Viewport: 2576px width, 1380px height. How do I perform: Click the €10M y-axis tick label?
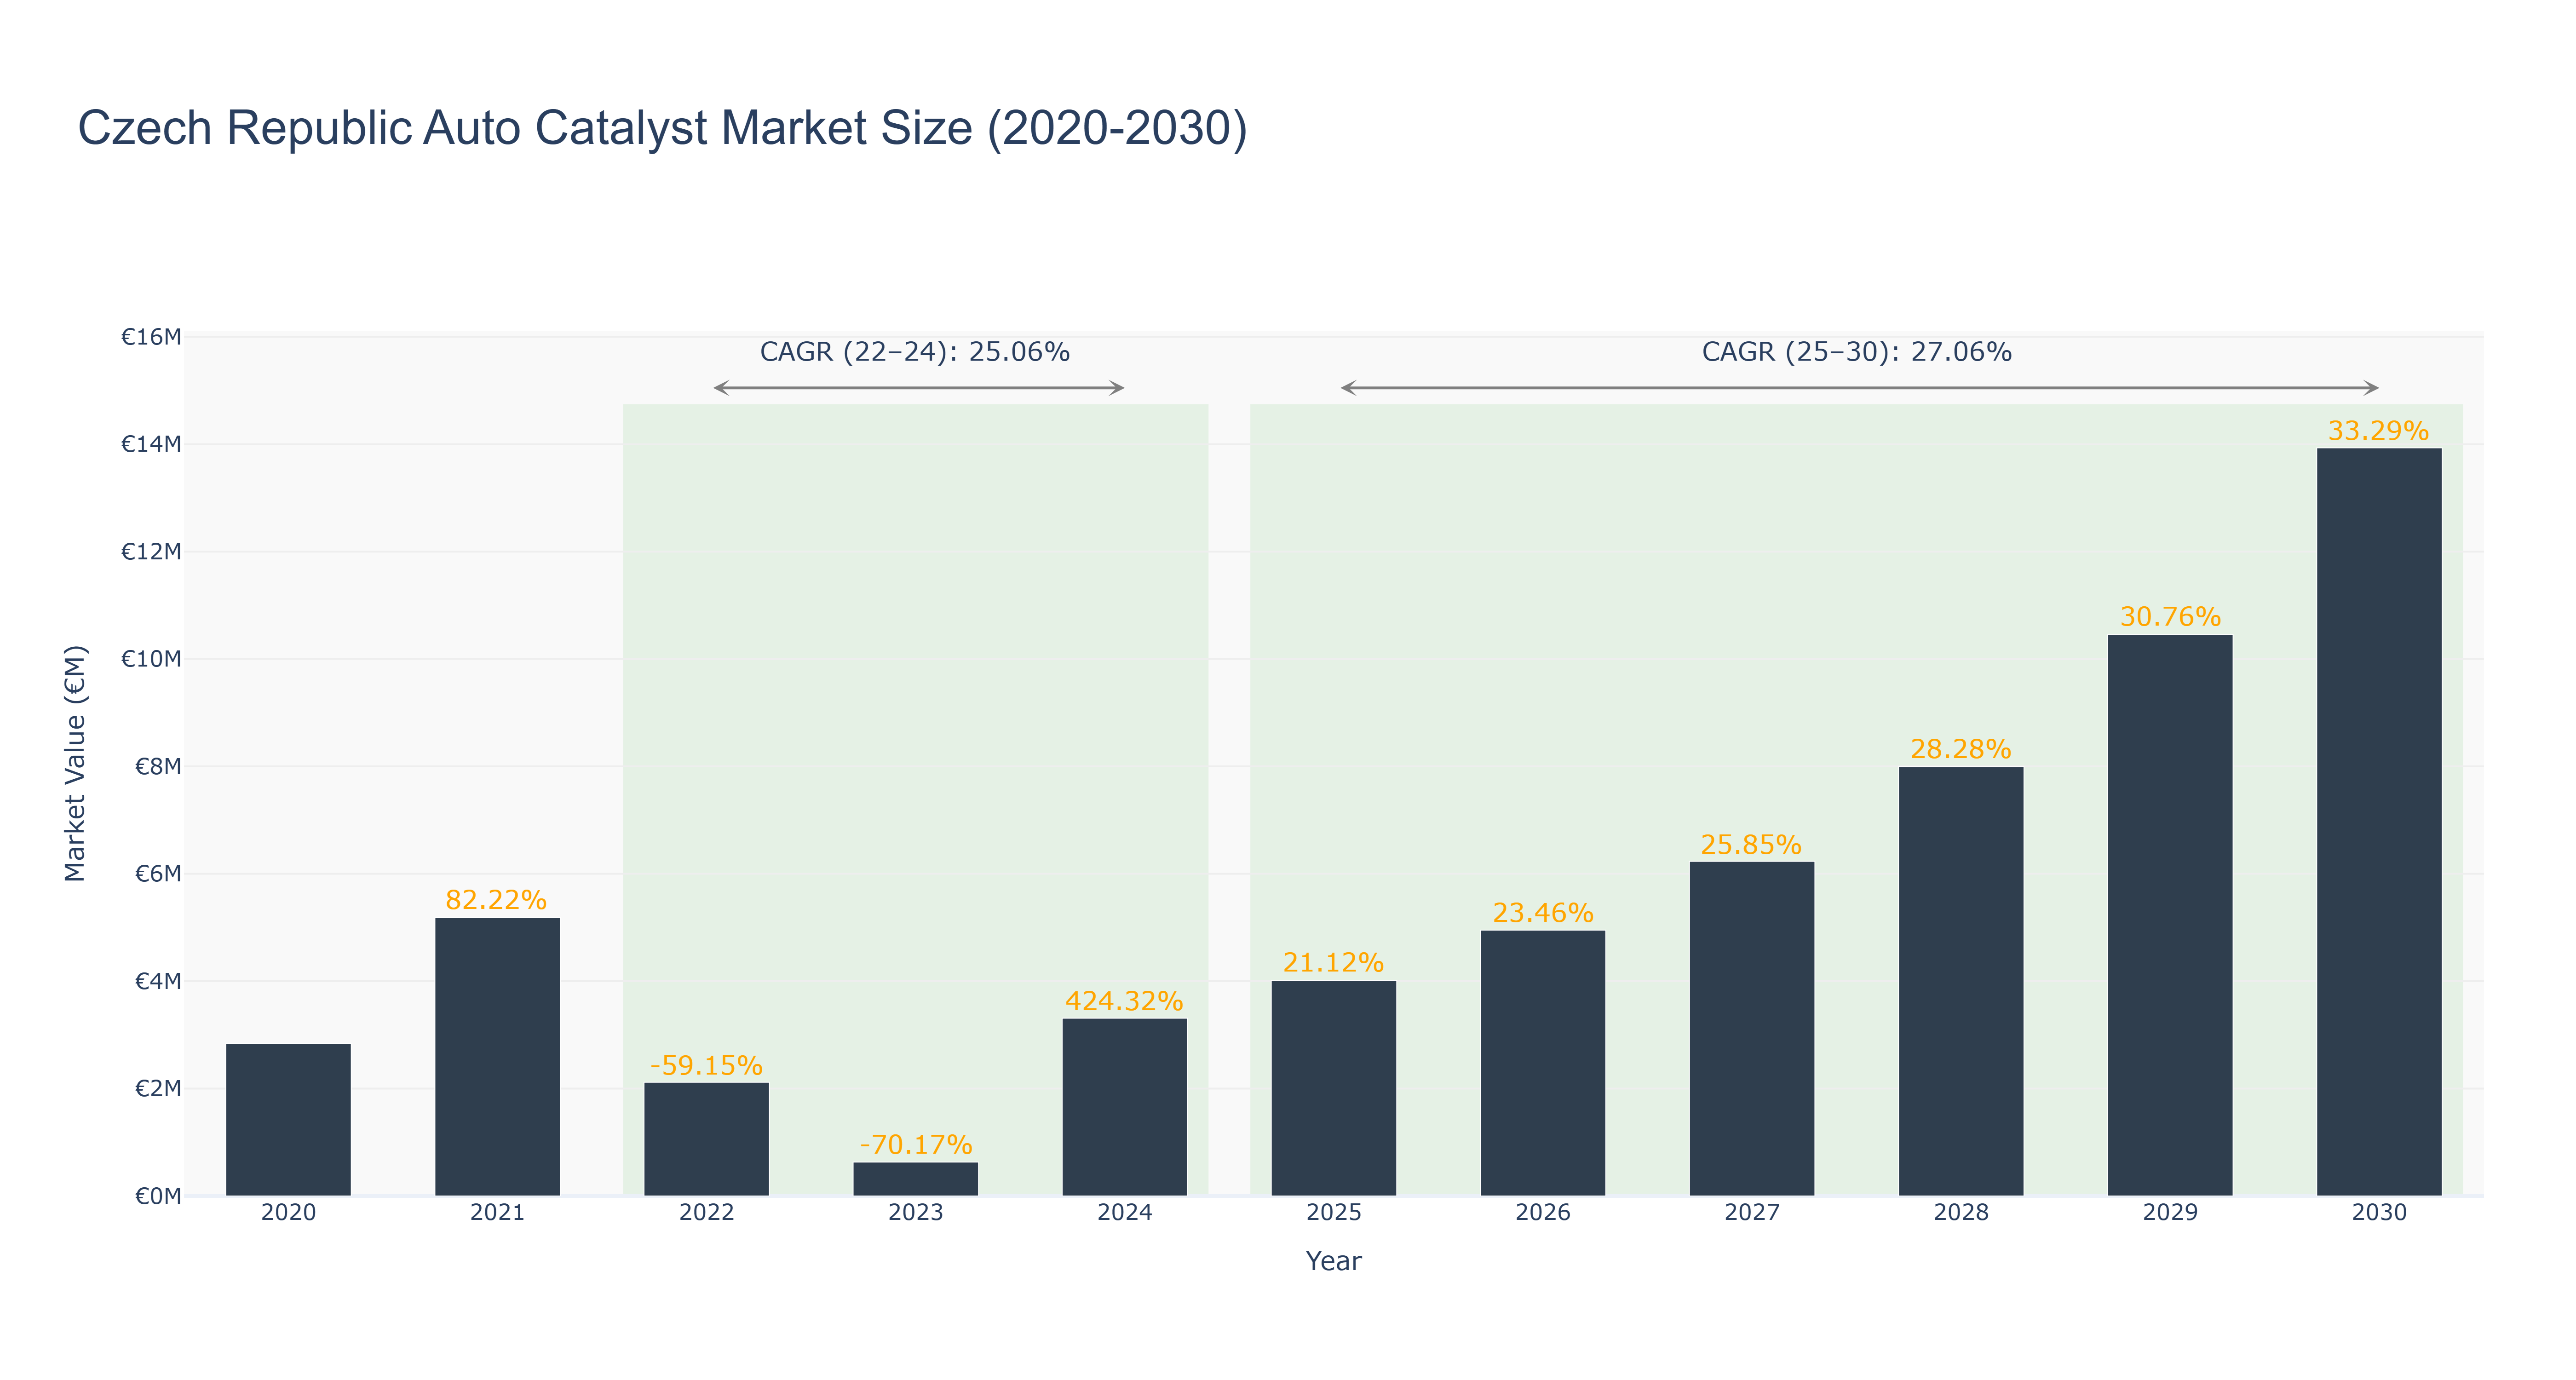click(x=151, y=659)
